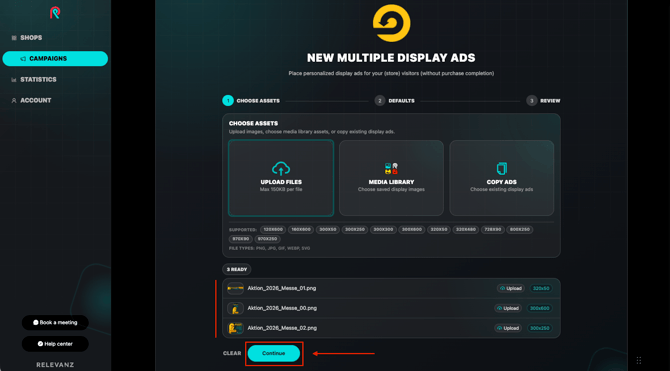Continue to the next step
Viewport: 670px width, 371px height.
point(274,353)
